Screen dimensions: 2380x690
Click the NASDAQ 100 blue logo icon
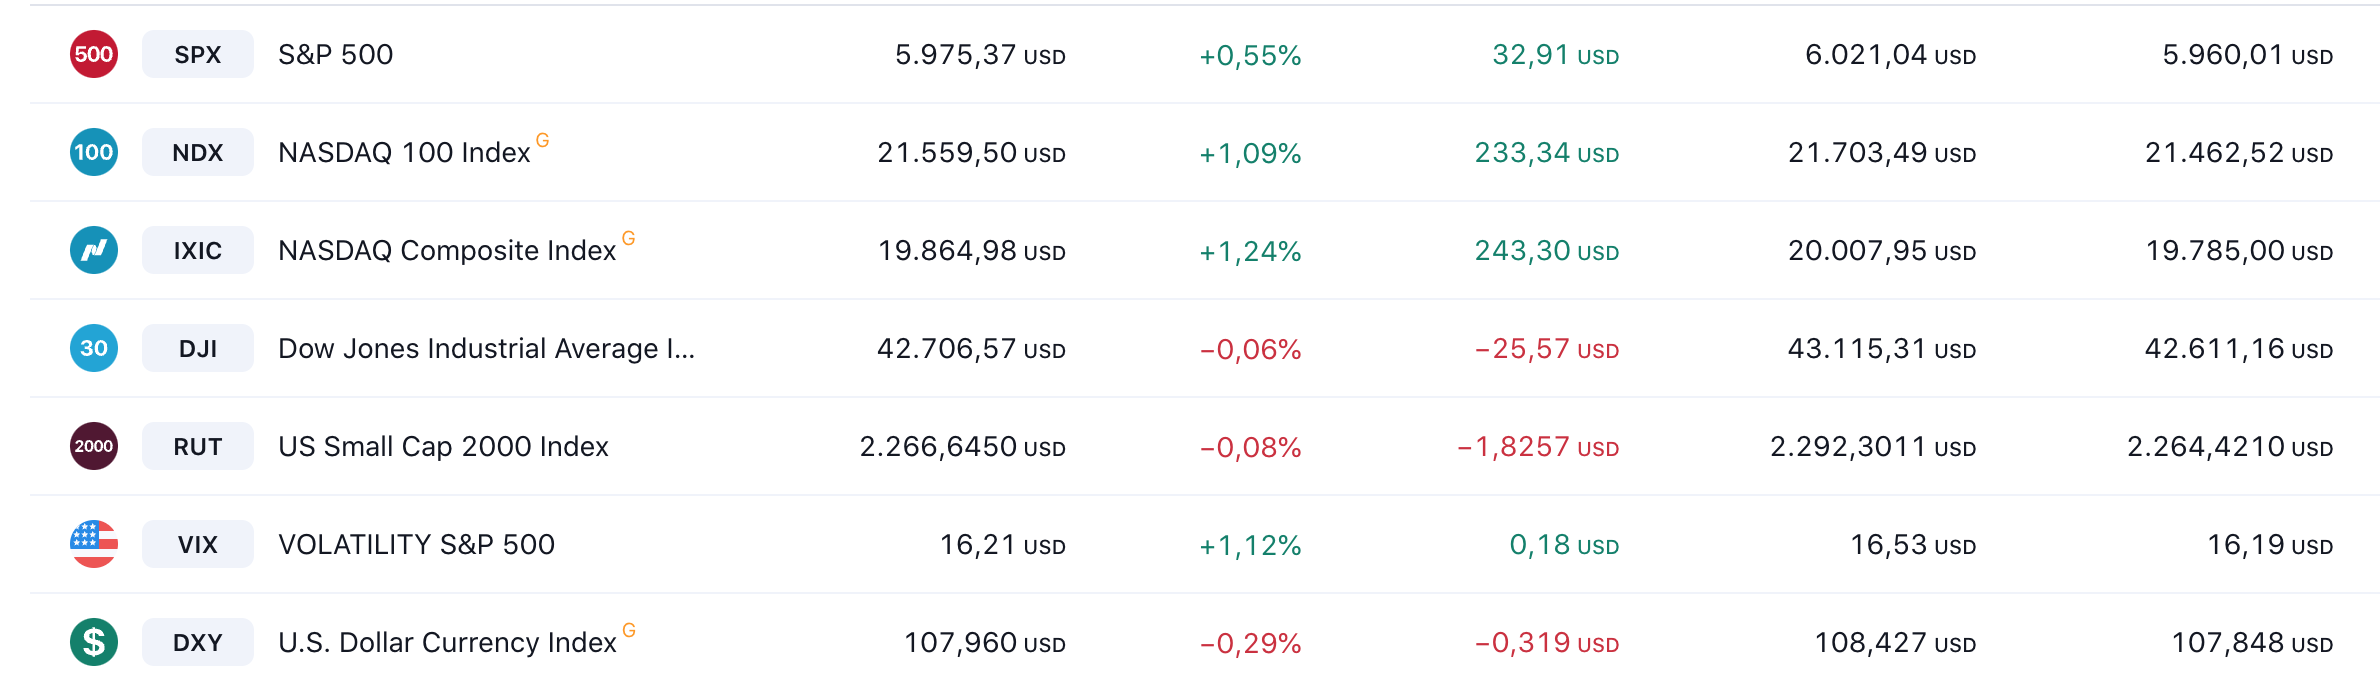coord(94,152)
